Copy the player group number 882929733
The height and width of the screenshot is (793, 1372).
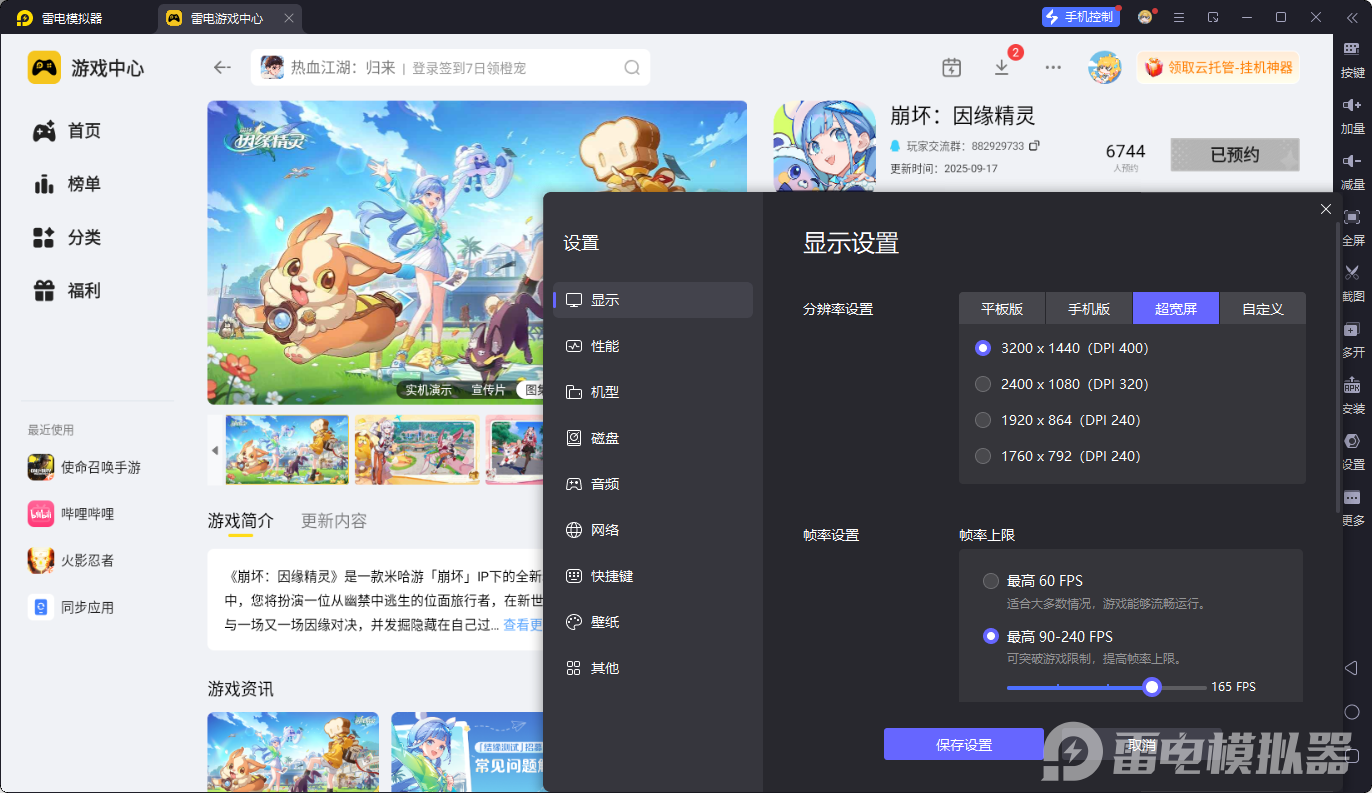click(1034, 145)
